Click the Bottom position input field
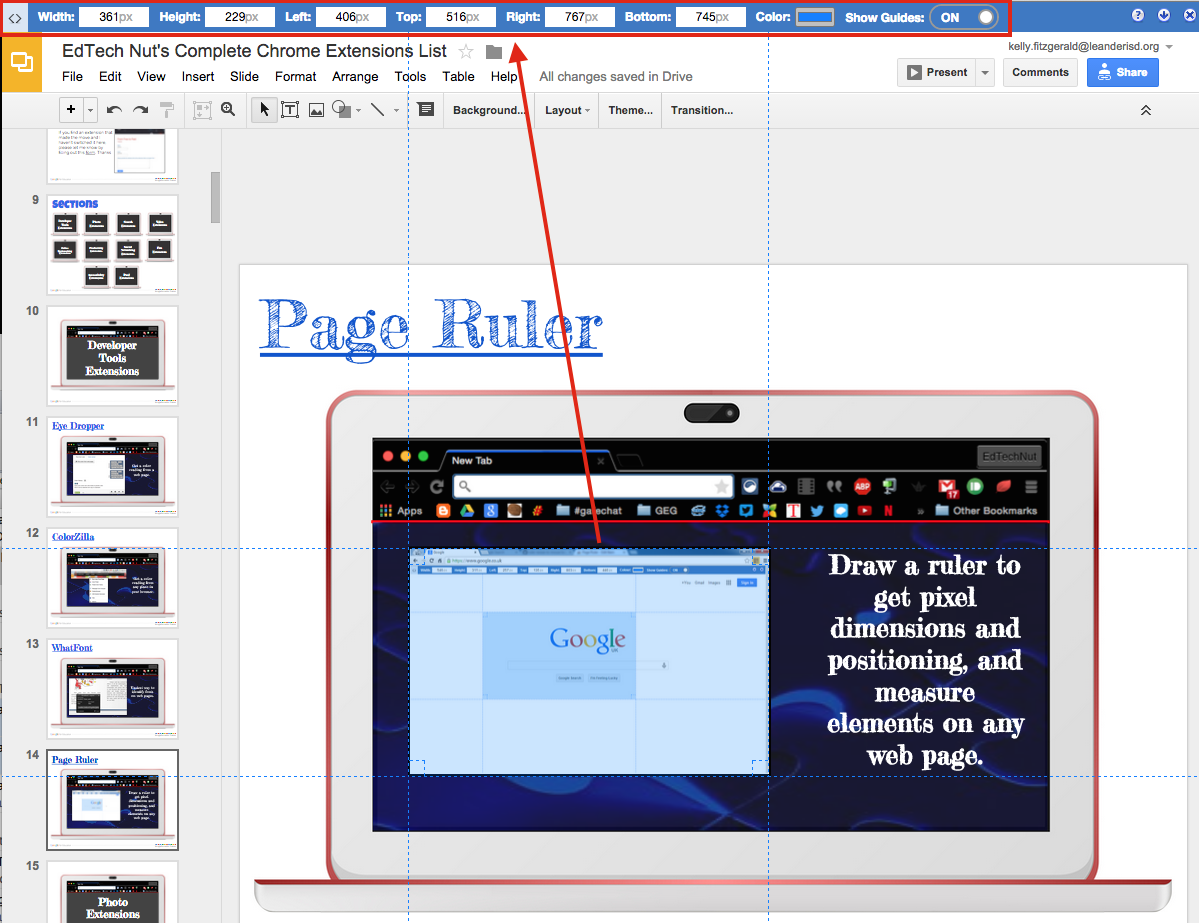The height and width of the screenshot is (923, 1199). pyautogui.click(x=710, y=17)
